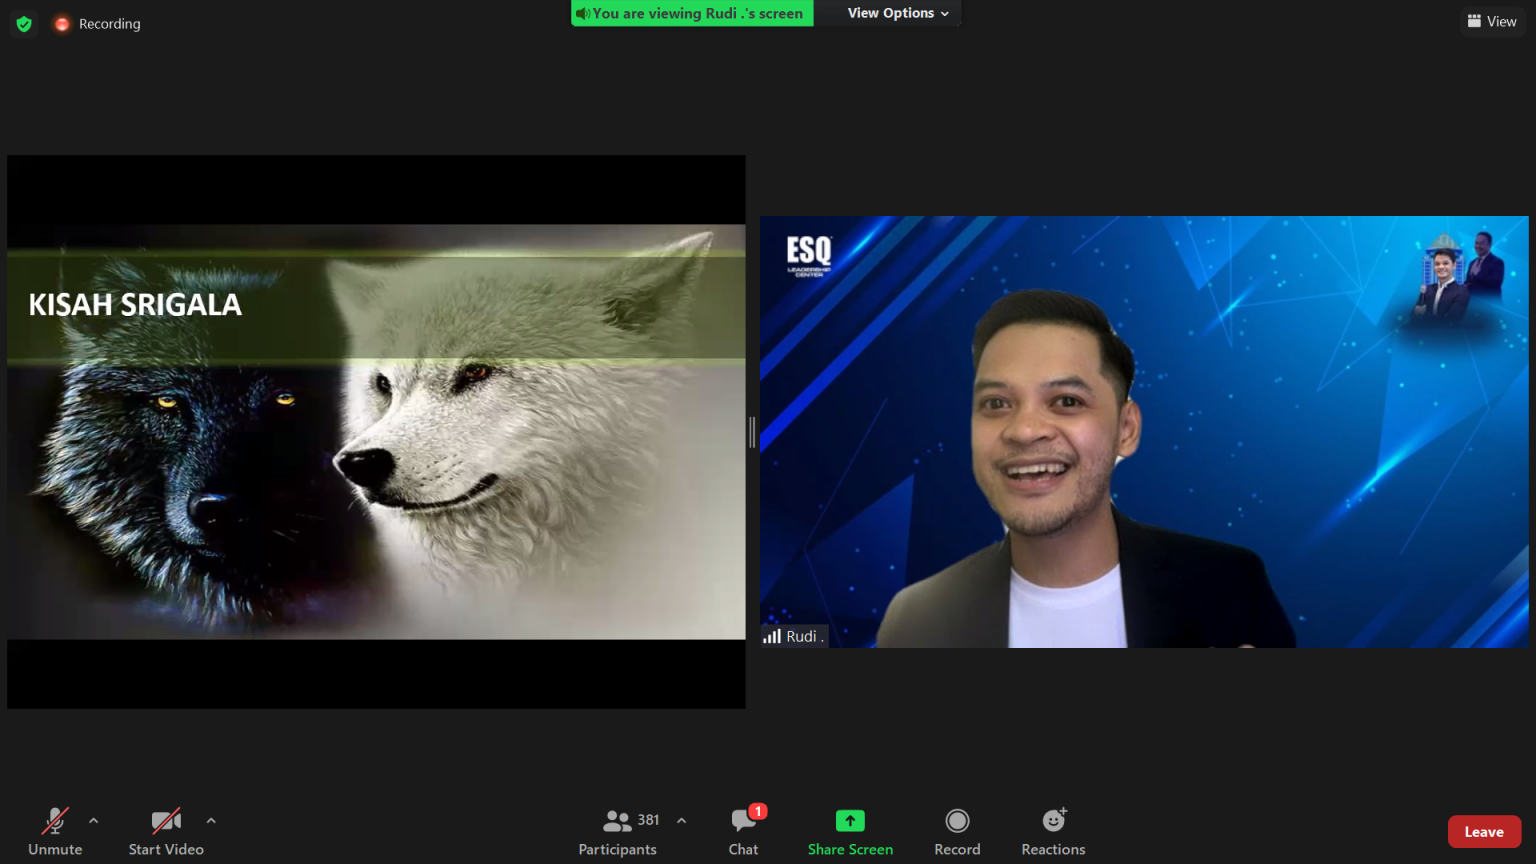The height and width of the screenshot is (864, 1536).
Task: Click the divider handle between shared screen and video
Action: click(x=752, y=432)
